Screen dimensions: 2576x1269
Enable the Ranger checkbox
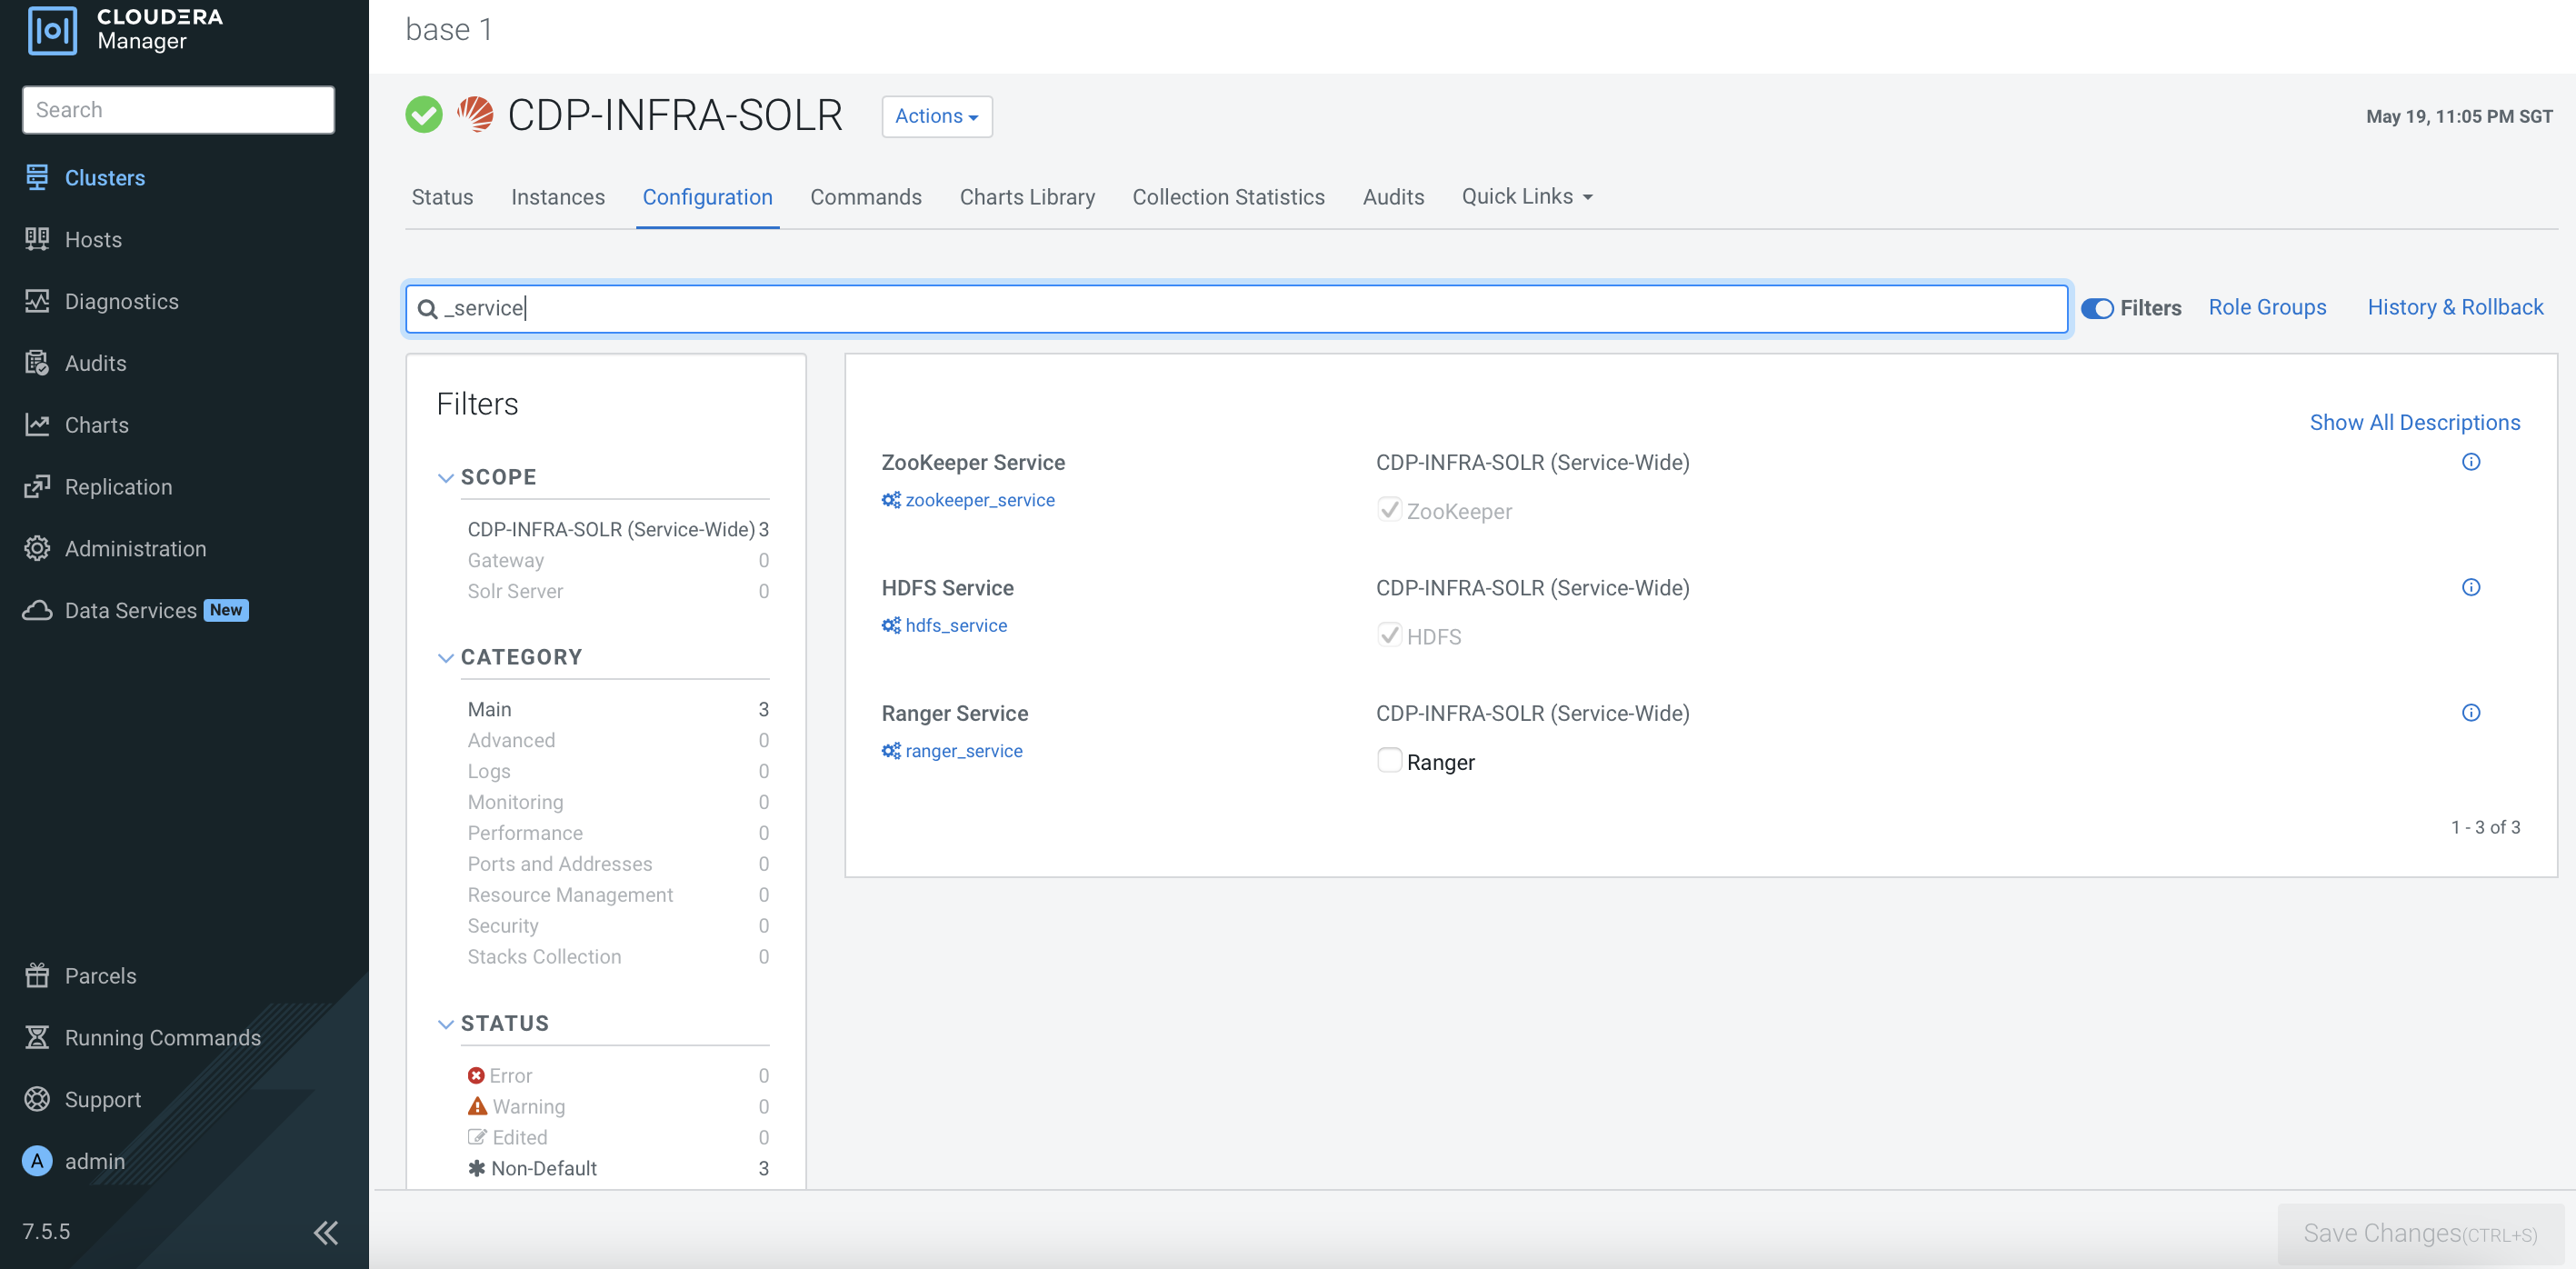coord(1389,760)
